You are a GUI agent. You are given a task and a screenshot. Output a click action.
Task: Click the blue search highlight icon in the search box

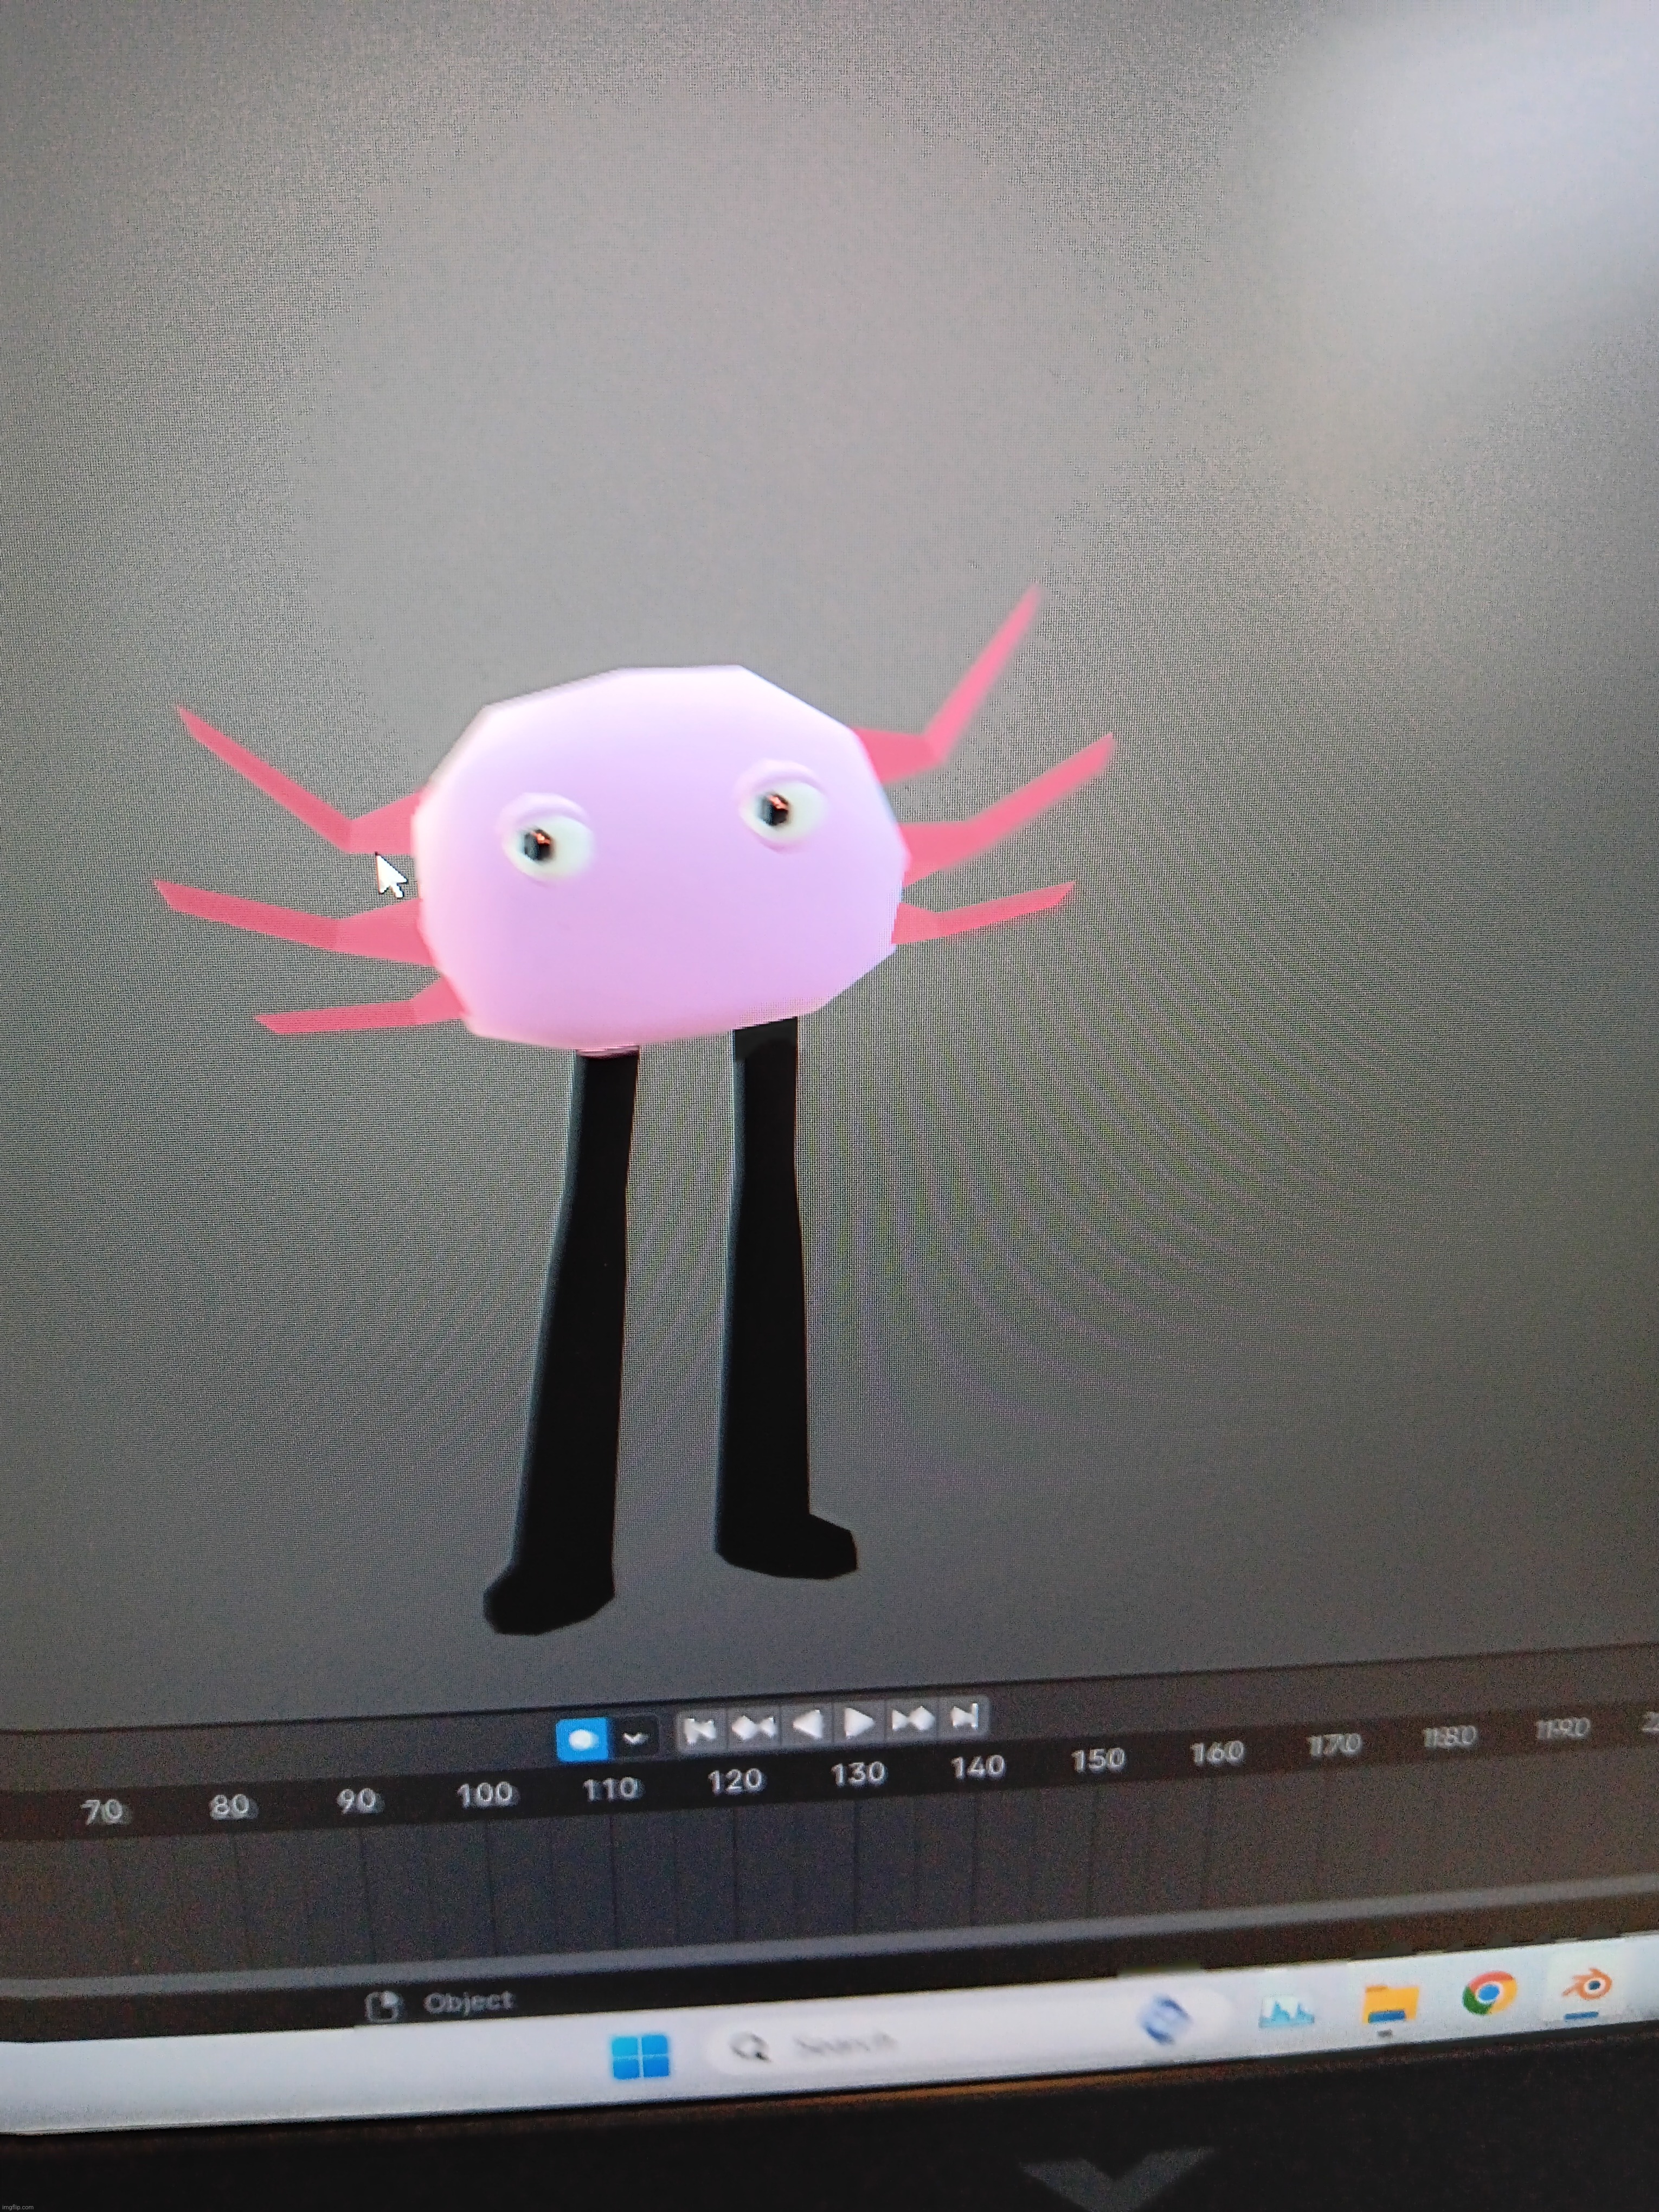pyautogui.click(x=1165, y=2018)
